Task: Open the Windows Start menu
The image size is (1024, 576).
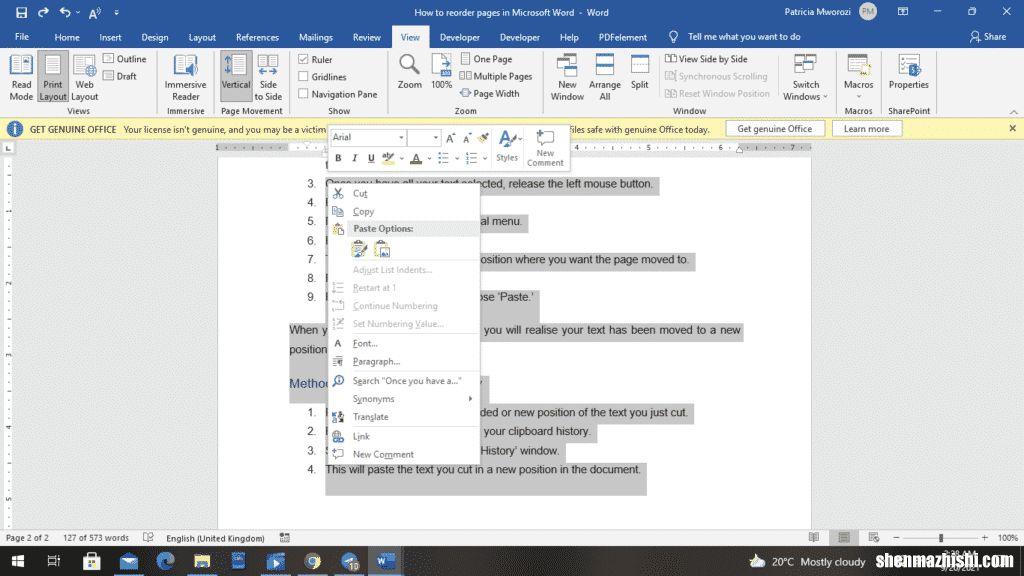Action: tap(18, 561)
